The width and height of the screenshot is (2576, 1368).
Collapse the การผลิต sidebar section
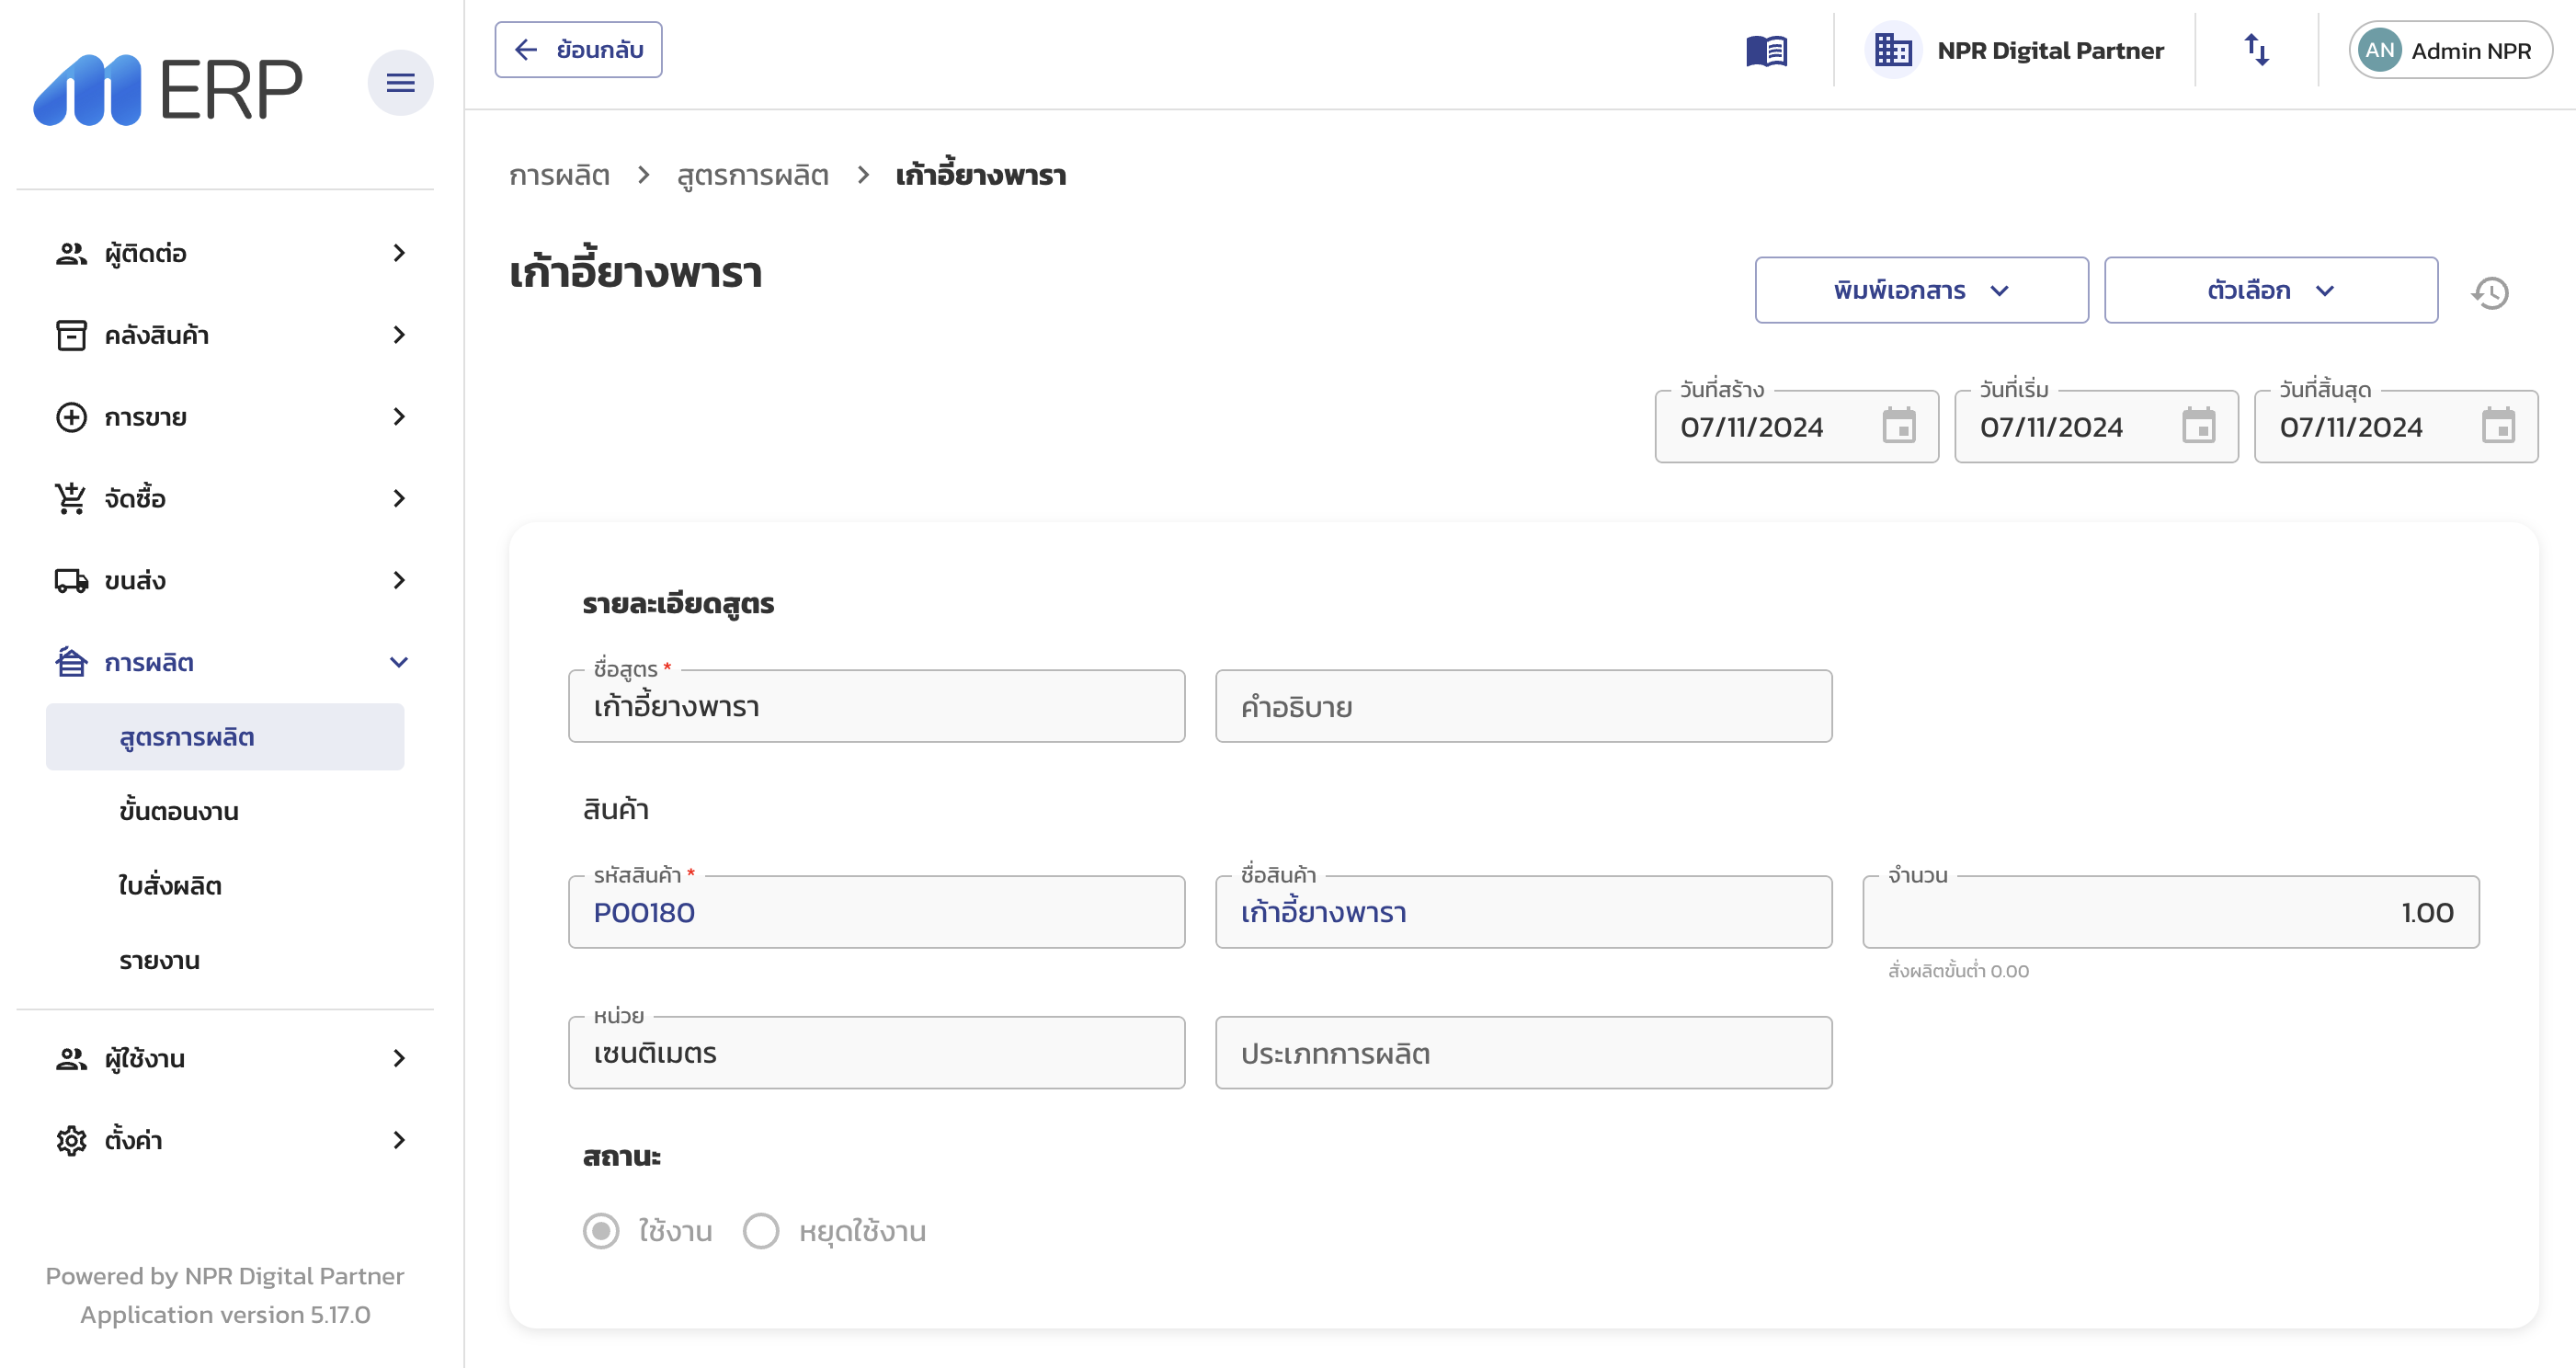pyautogui.click(x=399, y=662)
